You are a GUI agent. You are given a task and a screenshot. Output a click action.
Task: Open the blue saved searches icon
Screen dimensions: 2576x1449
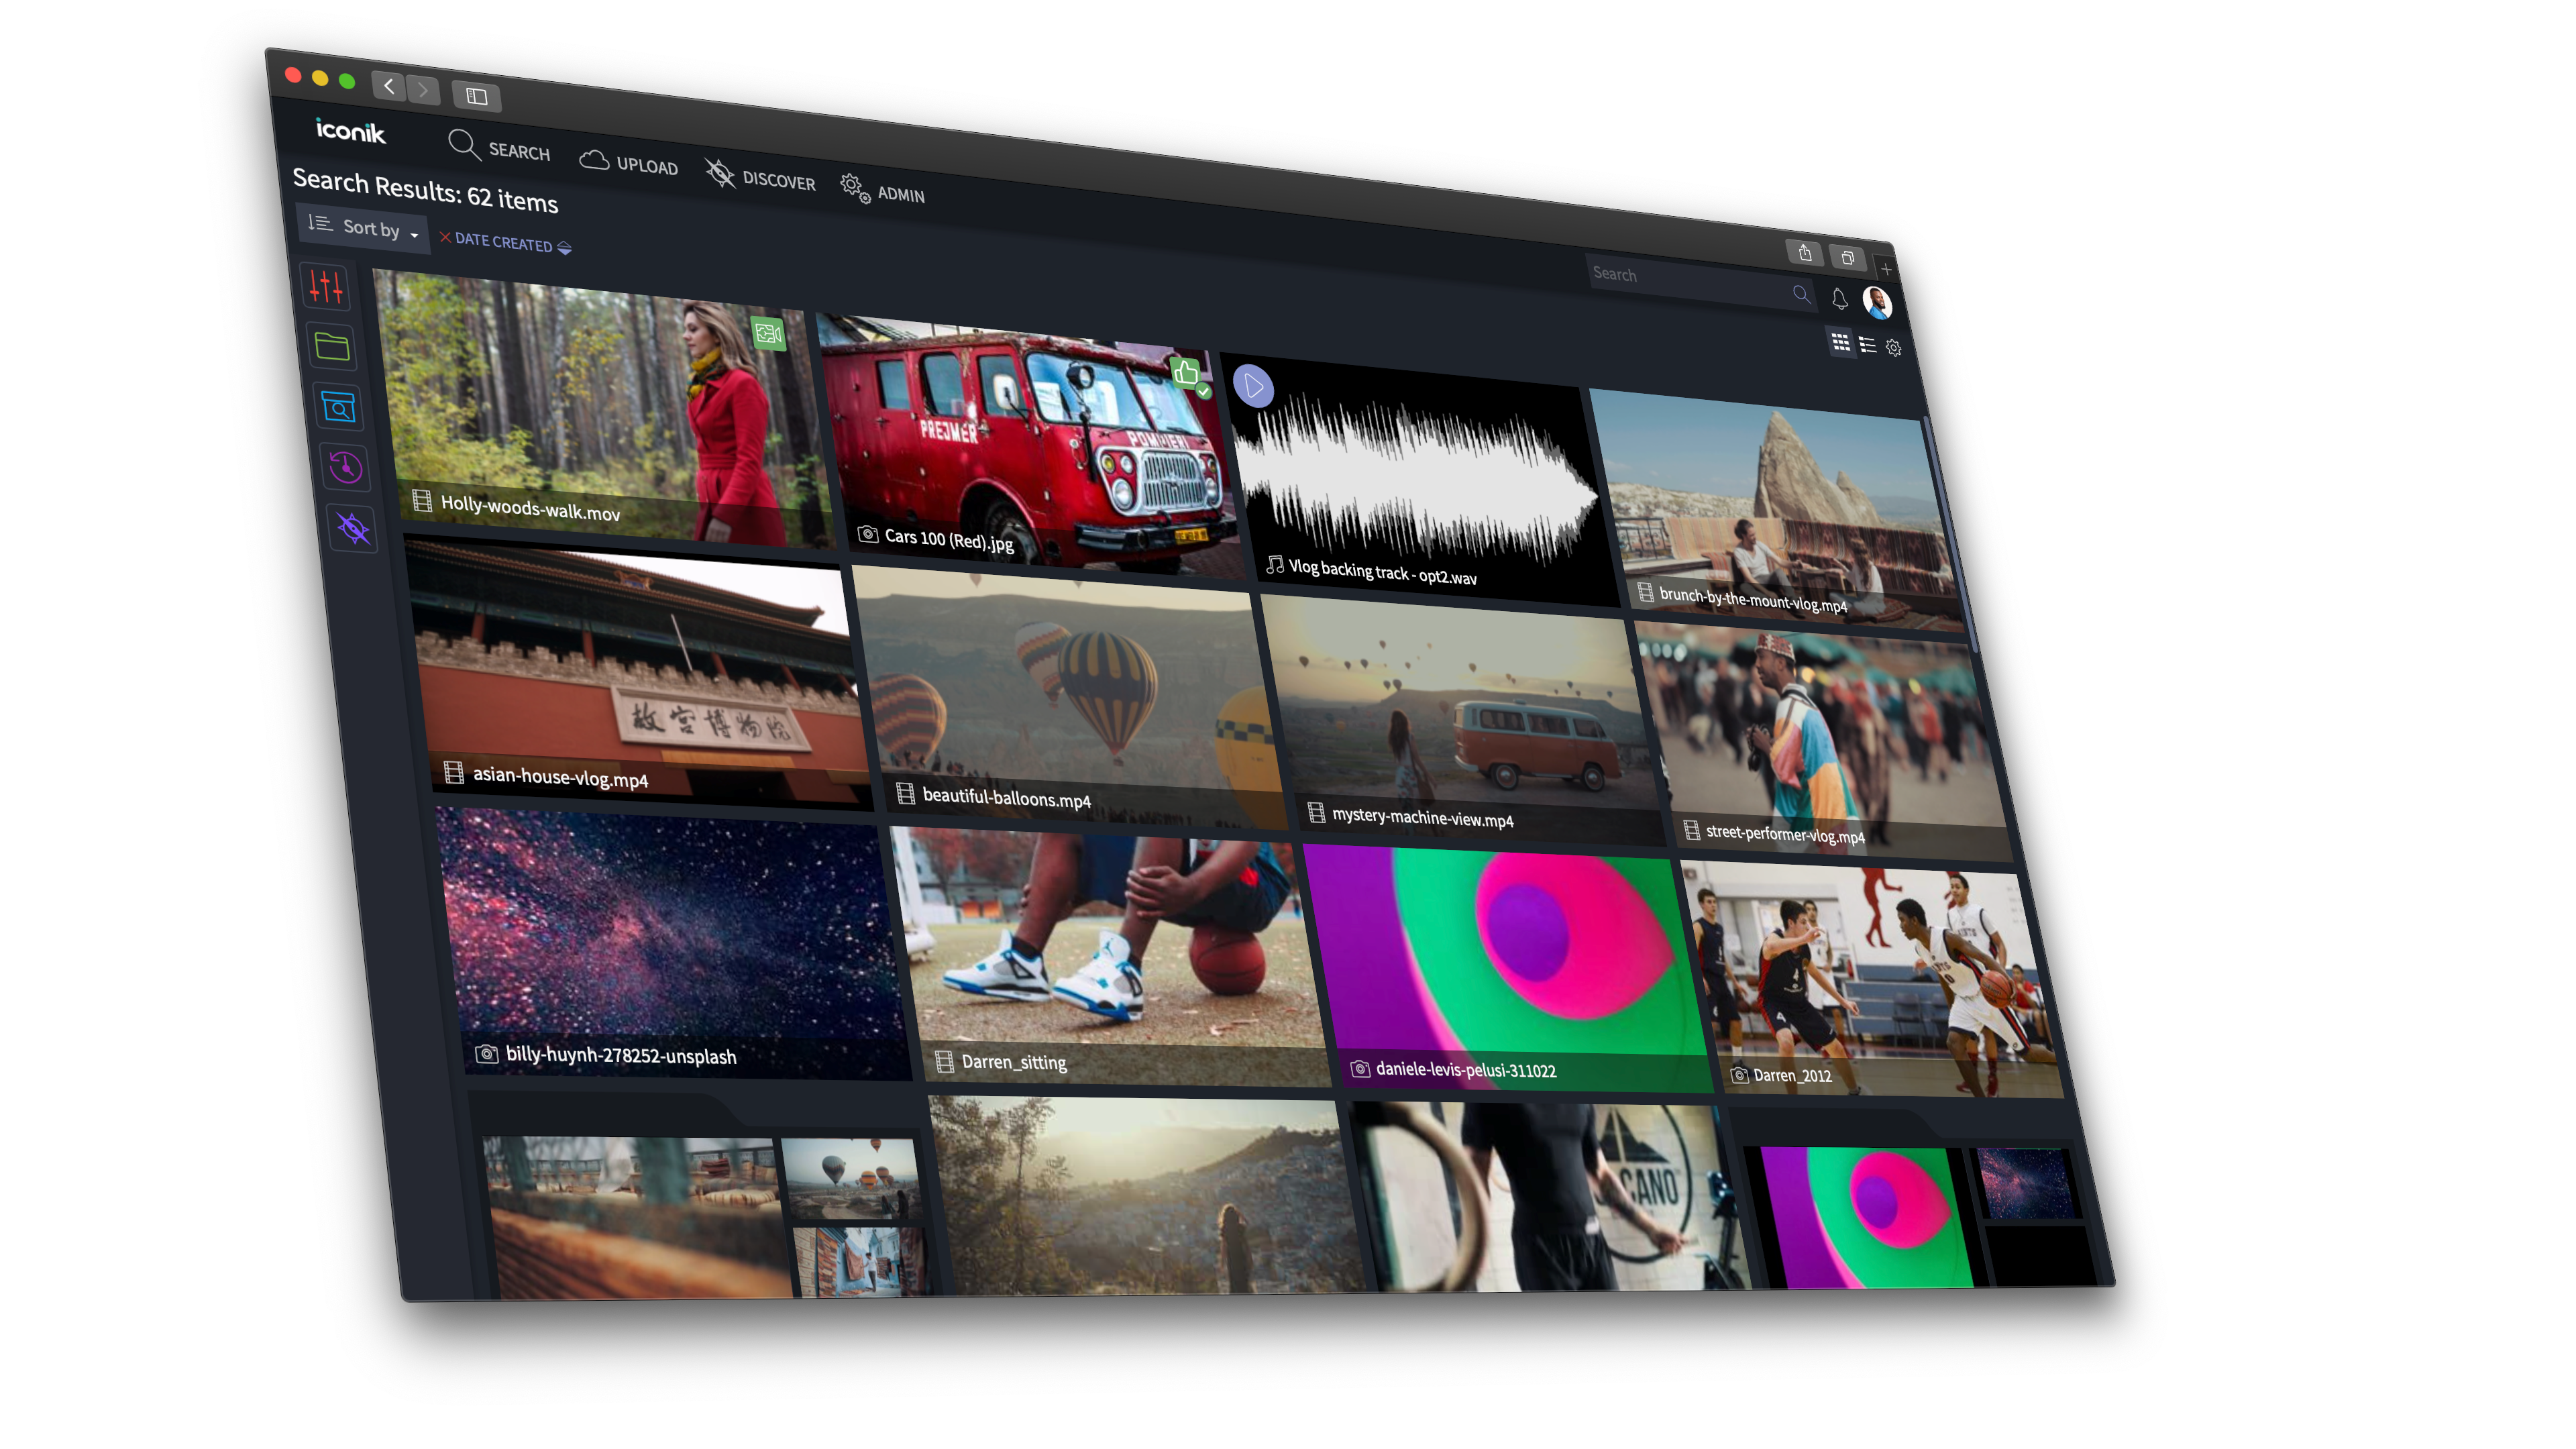[339, 407]
